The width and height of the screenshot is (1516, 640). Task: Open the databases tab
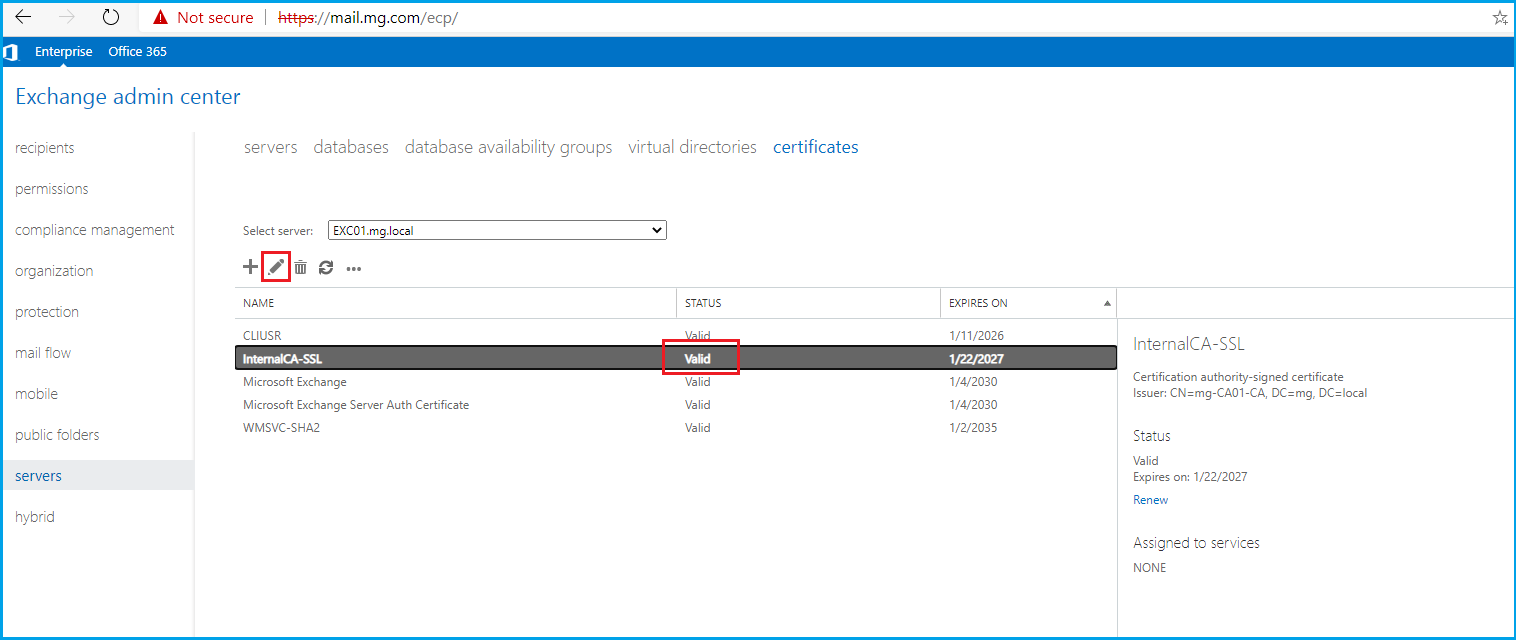click(351, 147)
